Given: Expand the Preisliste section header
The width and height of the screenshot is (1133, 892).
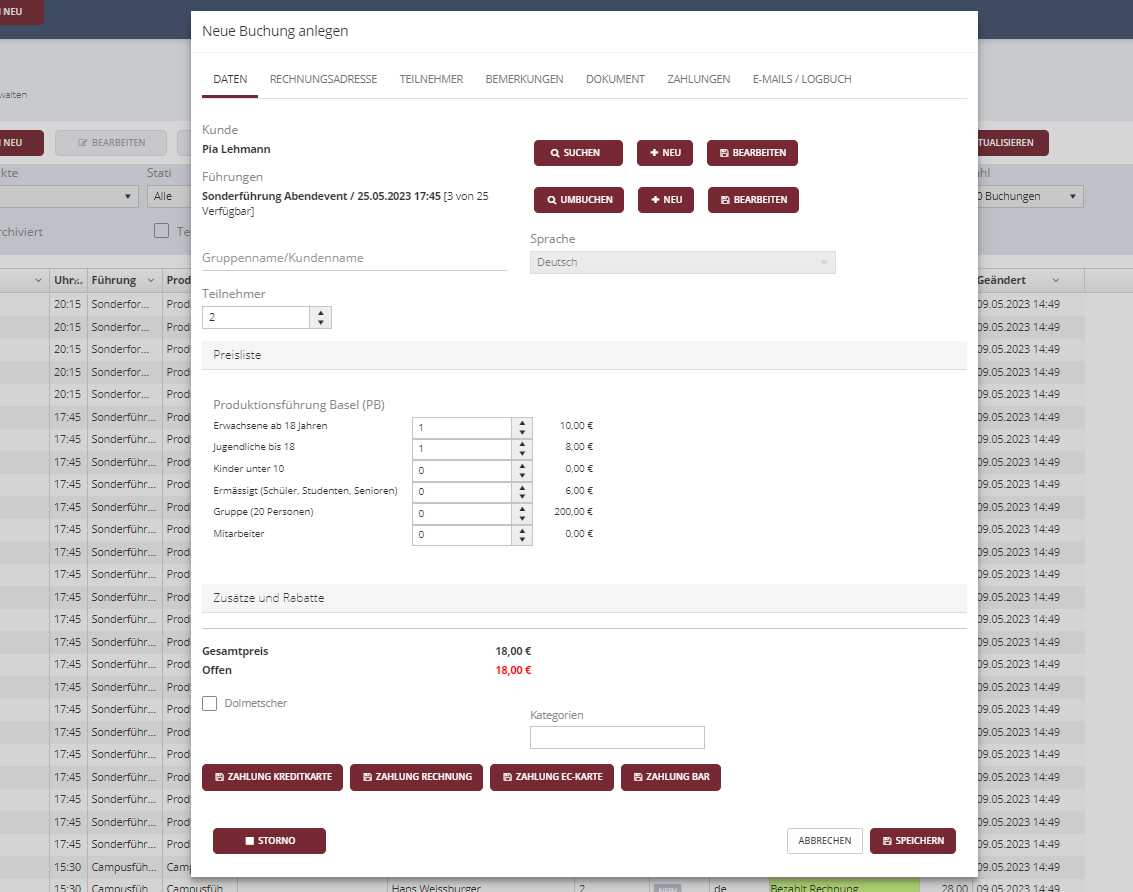Looking at the screenshot, I should (584, 354).
